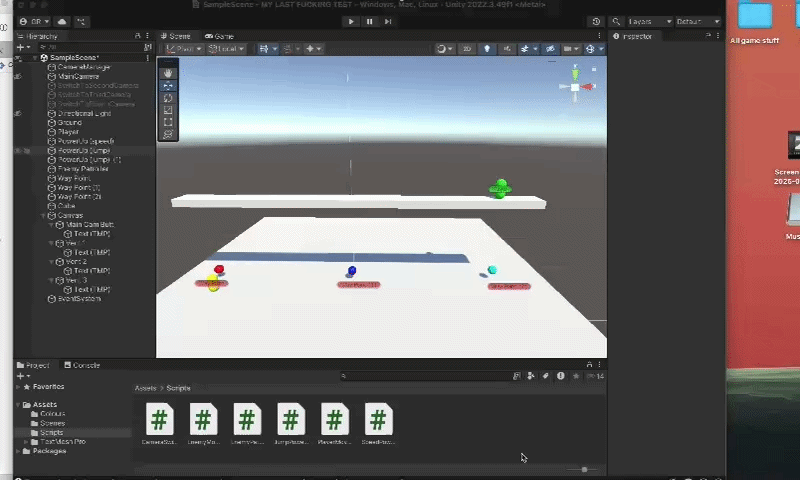Open the version control icon beside cloud
The width and height of the screenshot is (800, 480).
(x=81, y=21)
